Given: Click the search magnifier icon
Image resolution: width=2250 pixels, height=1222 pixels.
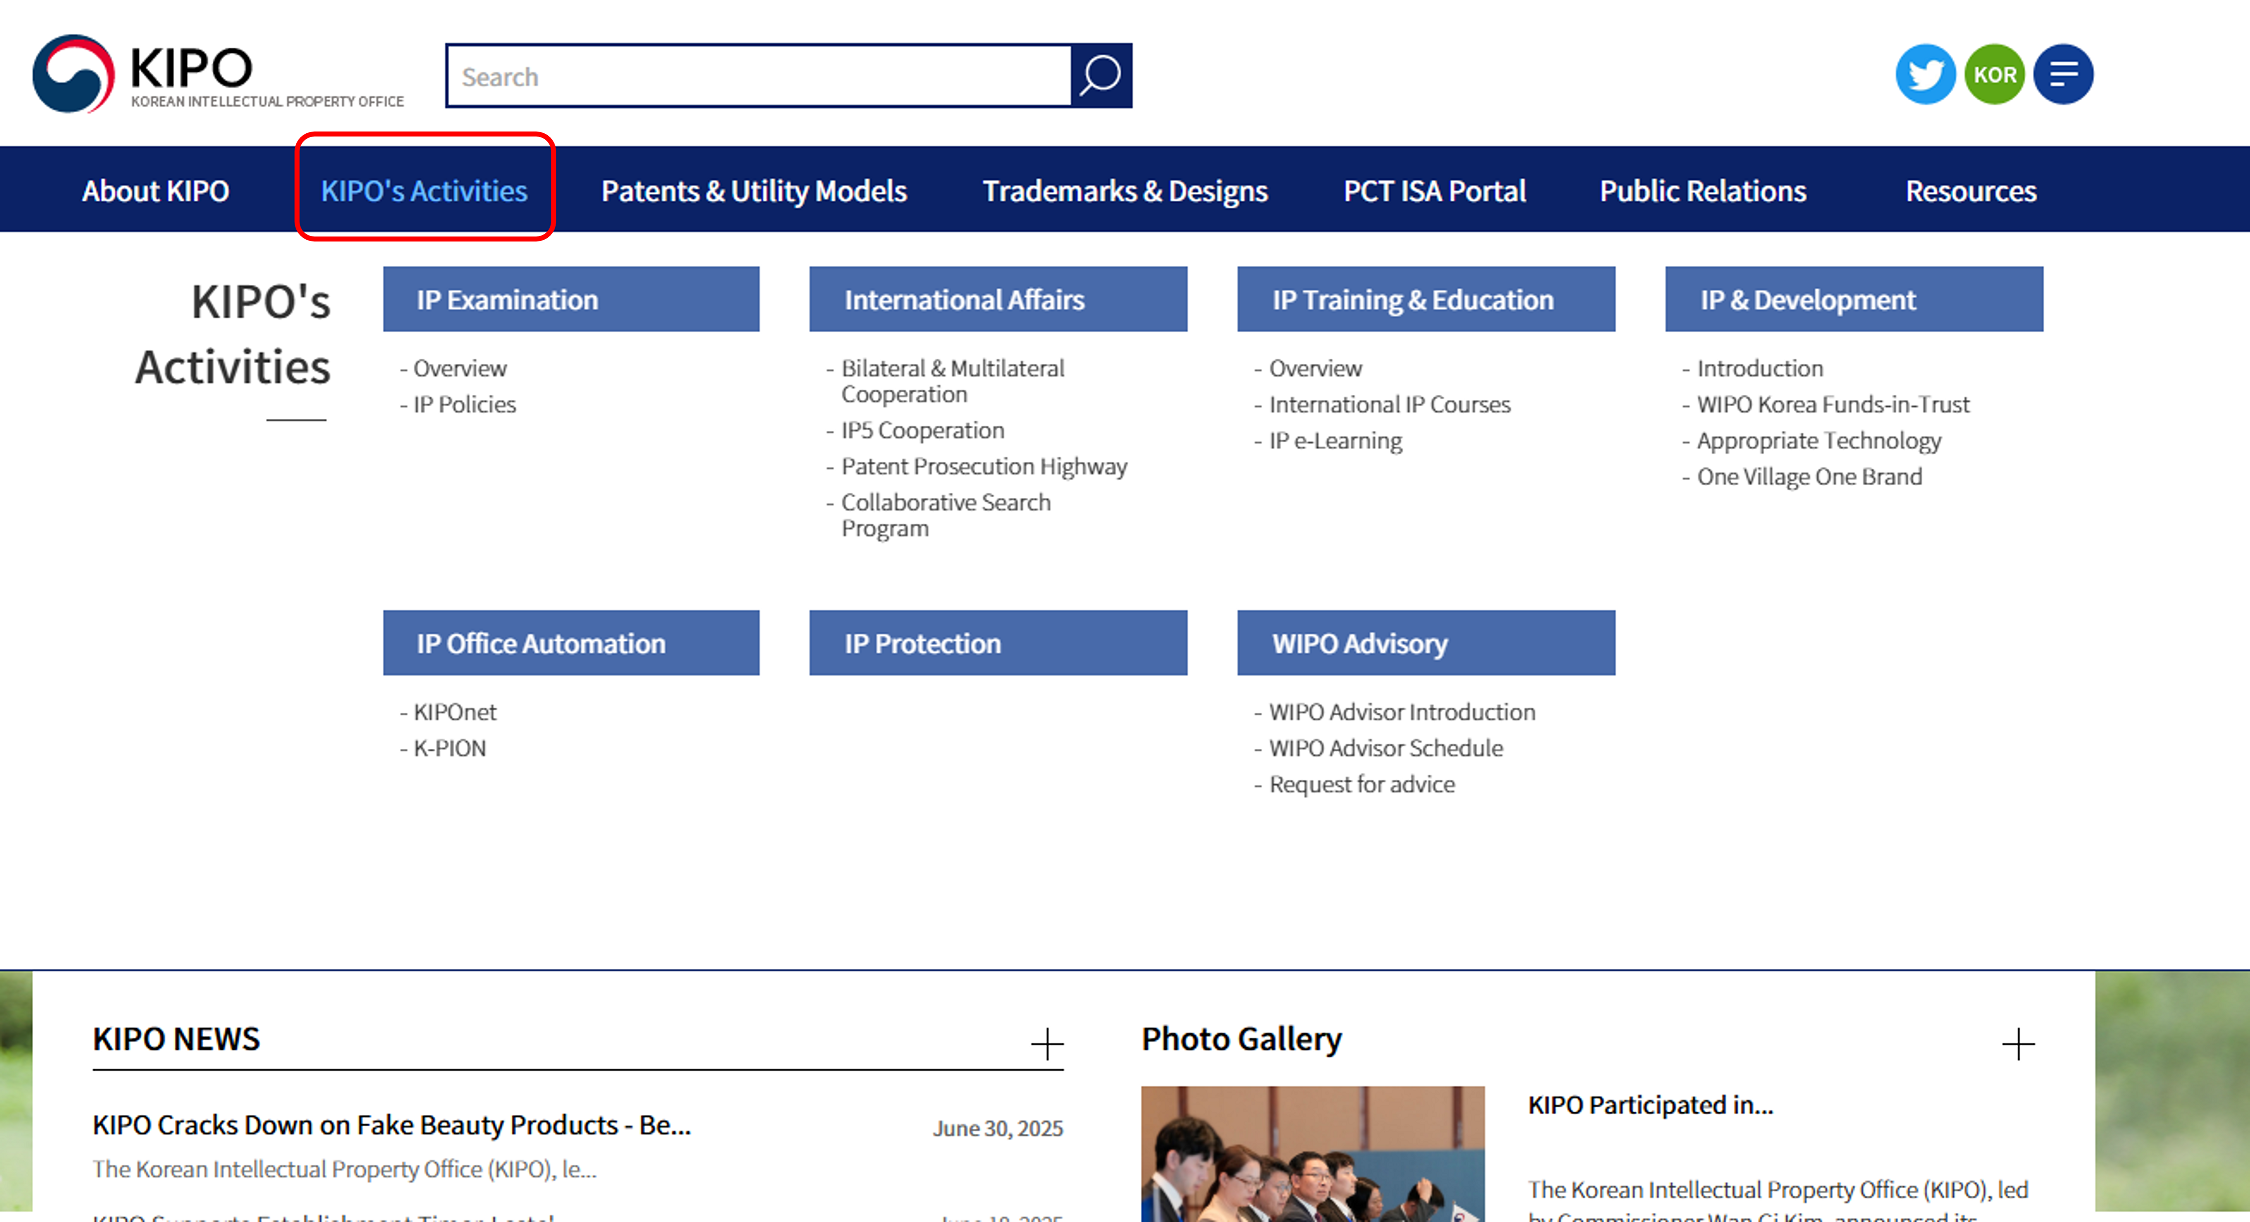Looking at the screenshot, I should 1100,75.
